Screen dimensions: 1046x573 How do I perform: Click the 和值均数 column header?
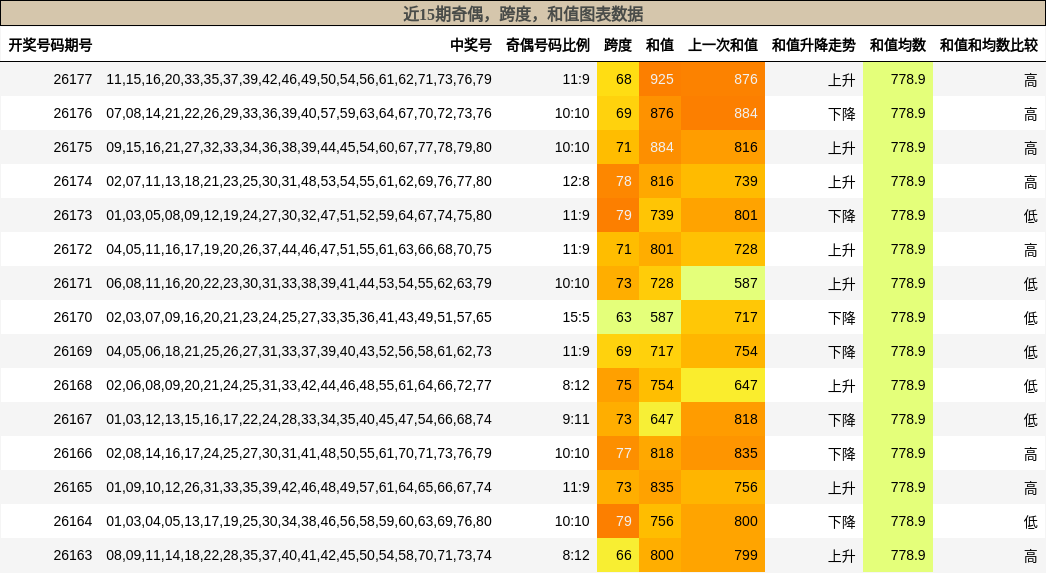coord(898,45)
